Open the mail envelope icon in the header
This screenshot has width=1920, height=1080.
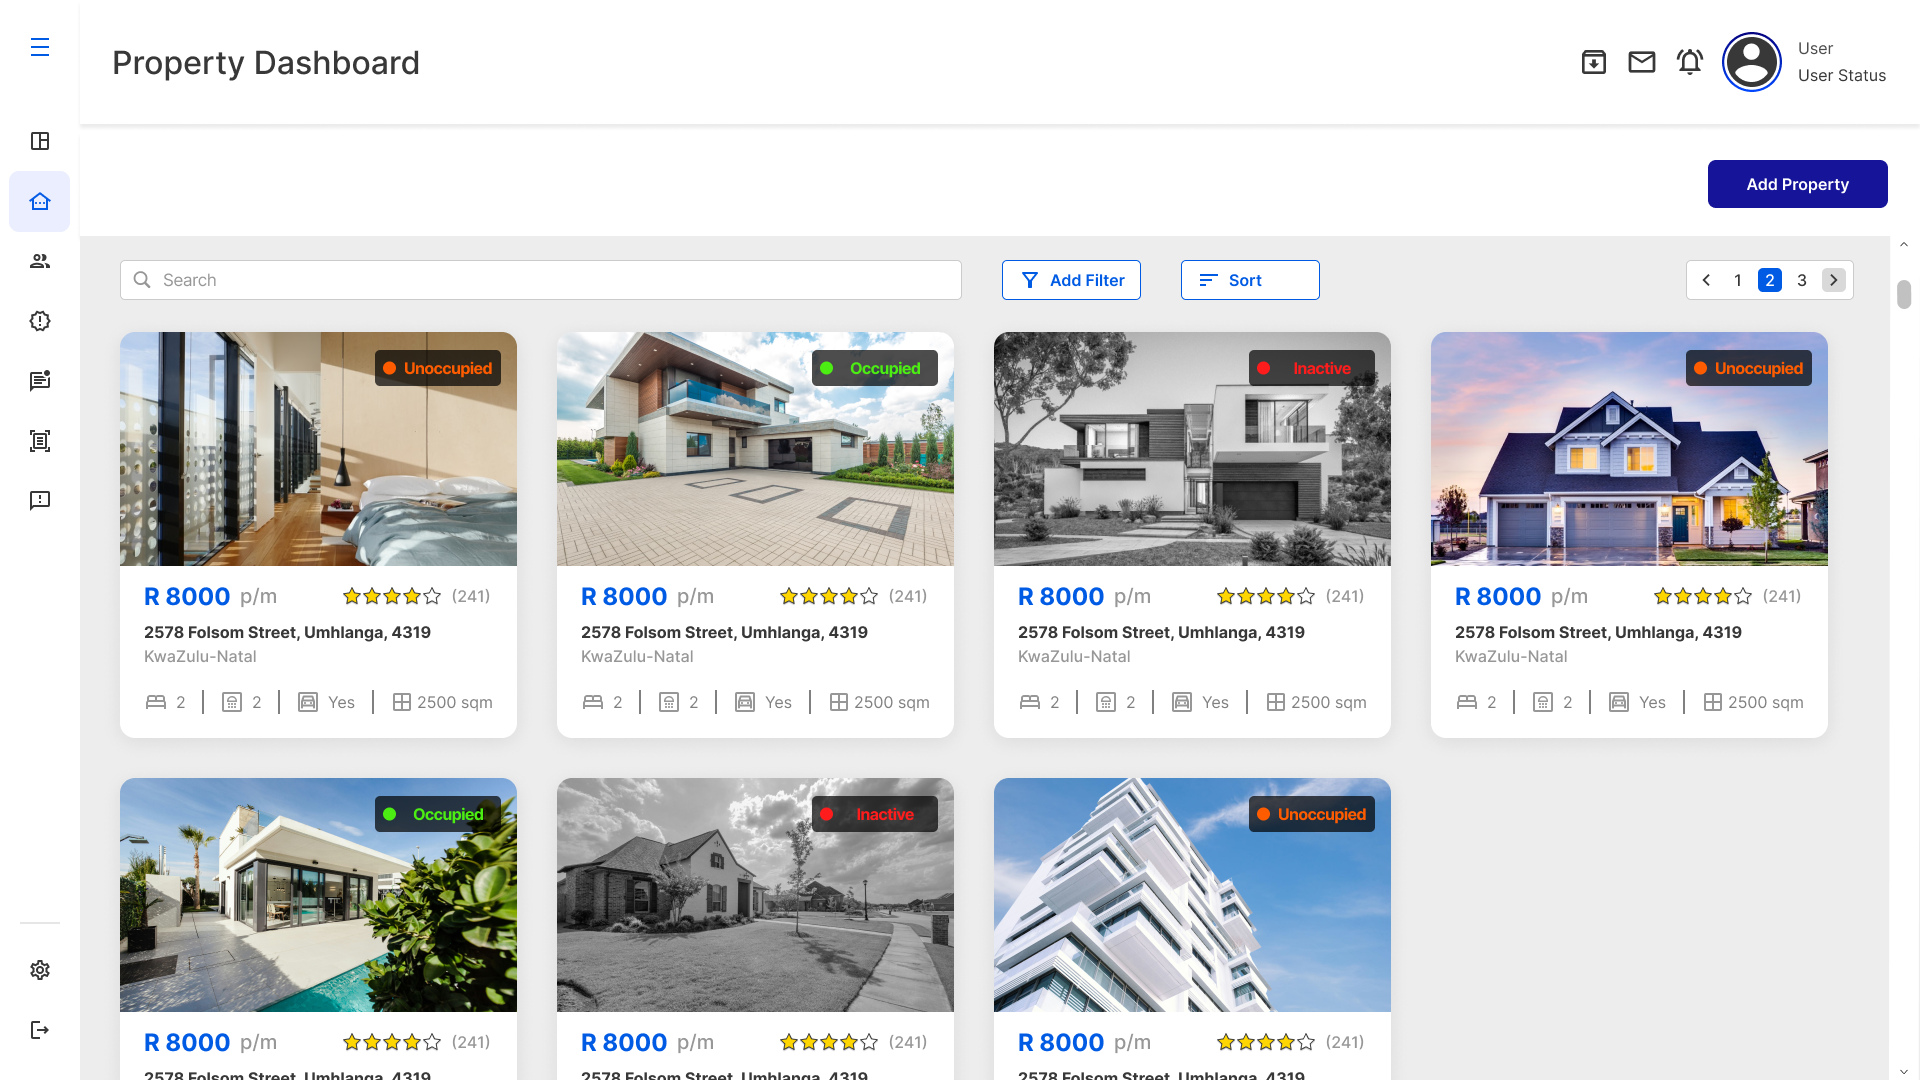click(x=1642, y=61)
